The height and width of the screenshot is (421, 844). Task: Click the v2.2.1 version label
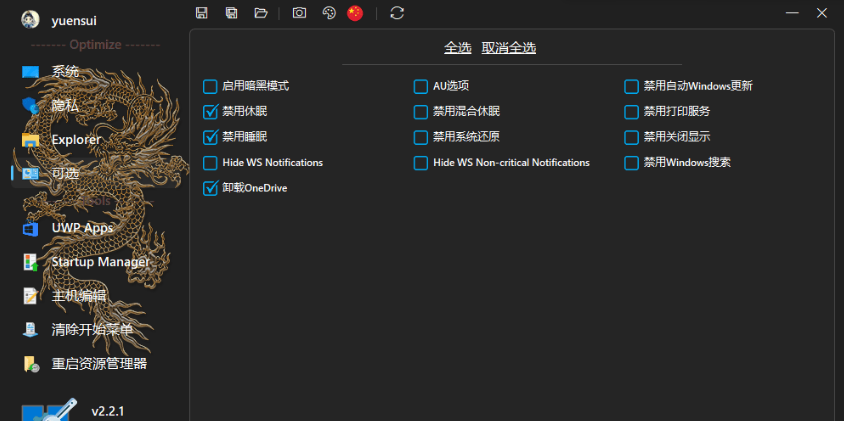pos(108,411)
